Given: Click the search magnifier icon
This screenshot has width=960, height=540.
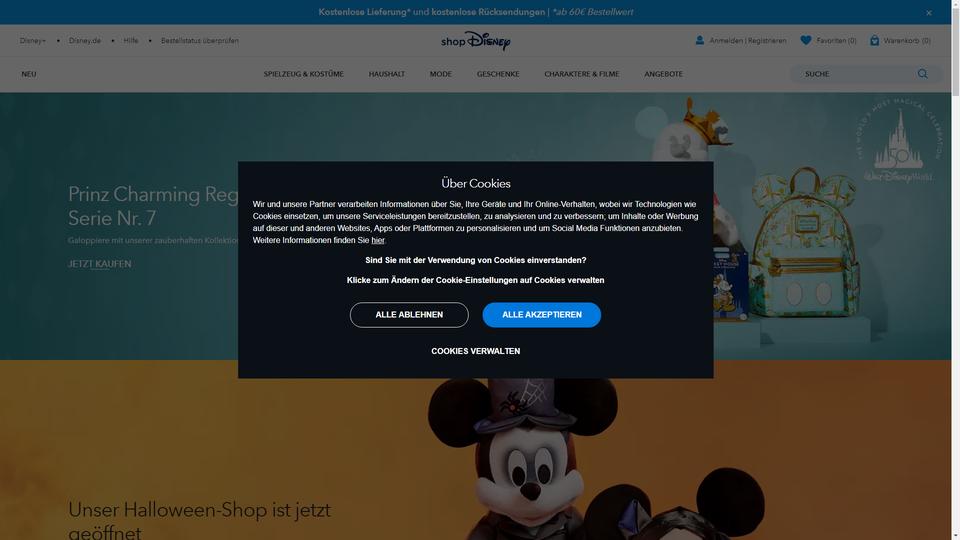Looking at the screenshot, I should point(923,73).
